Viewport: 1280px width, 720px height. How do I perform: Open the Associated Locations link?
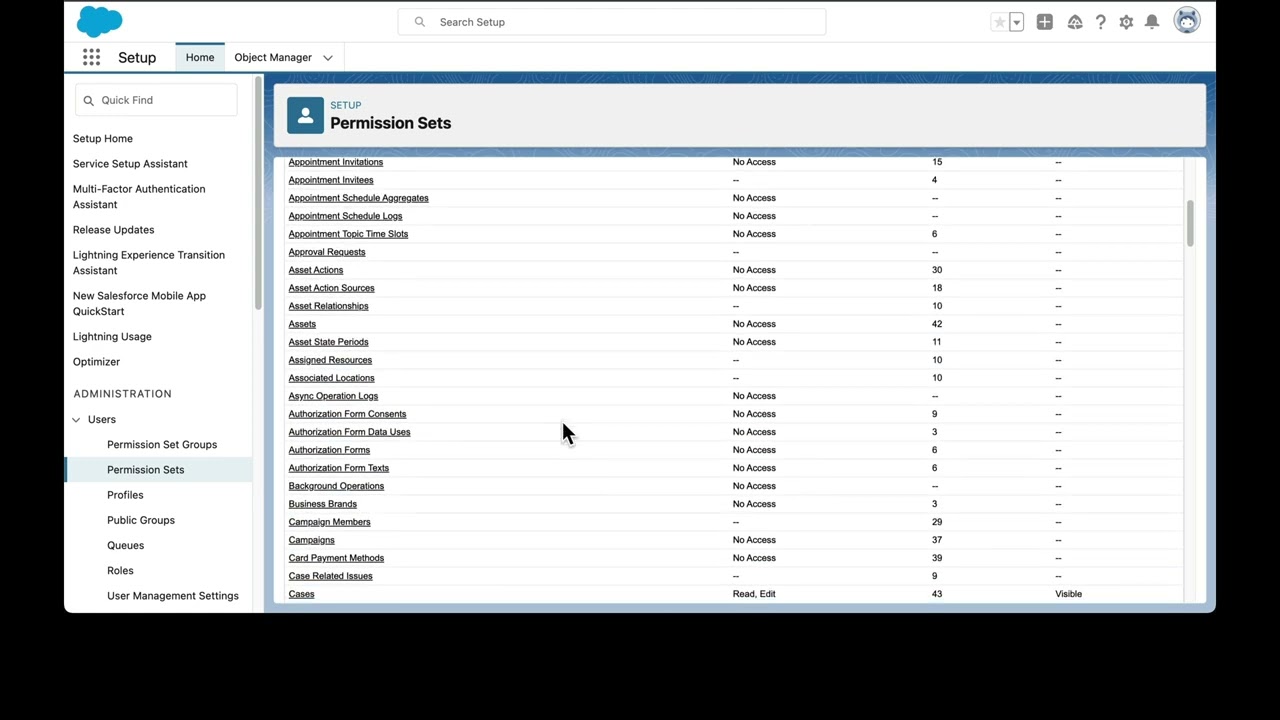332,378
